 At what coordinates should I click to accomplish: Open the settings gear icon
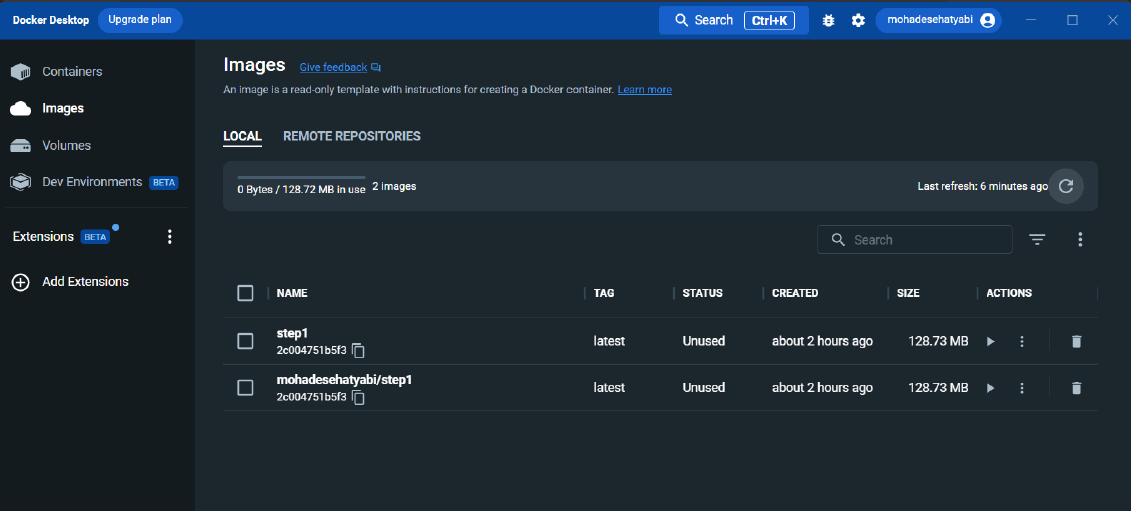point(858,20)
